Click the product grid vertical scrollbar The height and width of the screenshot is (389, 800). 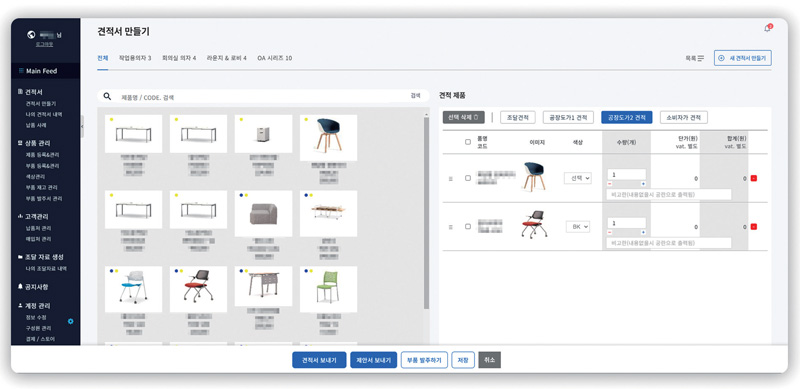tap(427, 212)
